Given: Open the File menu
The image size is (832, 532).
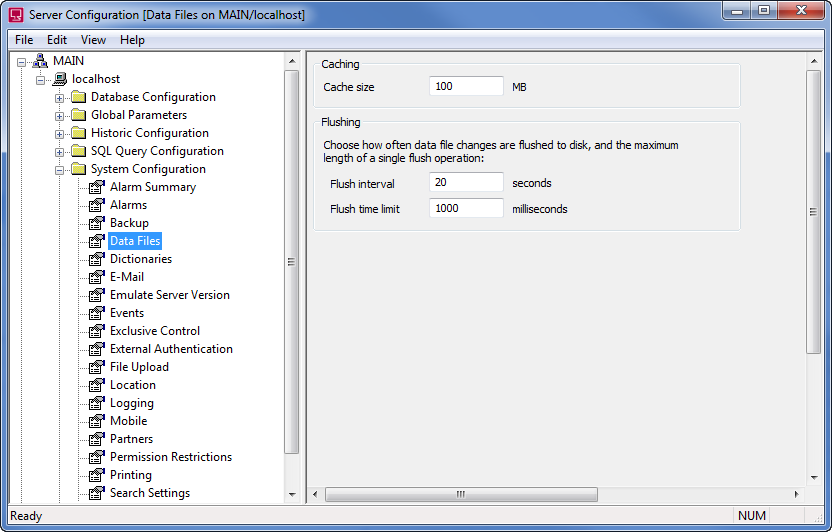Looking at the screenshot, I should (x=24, y=40).
